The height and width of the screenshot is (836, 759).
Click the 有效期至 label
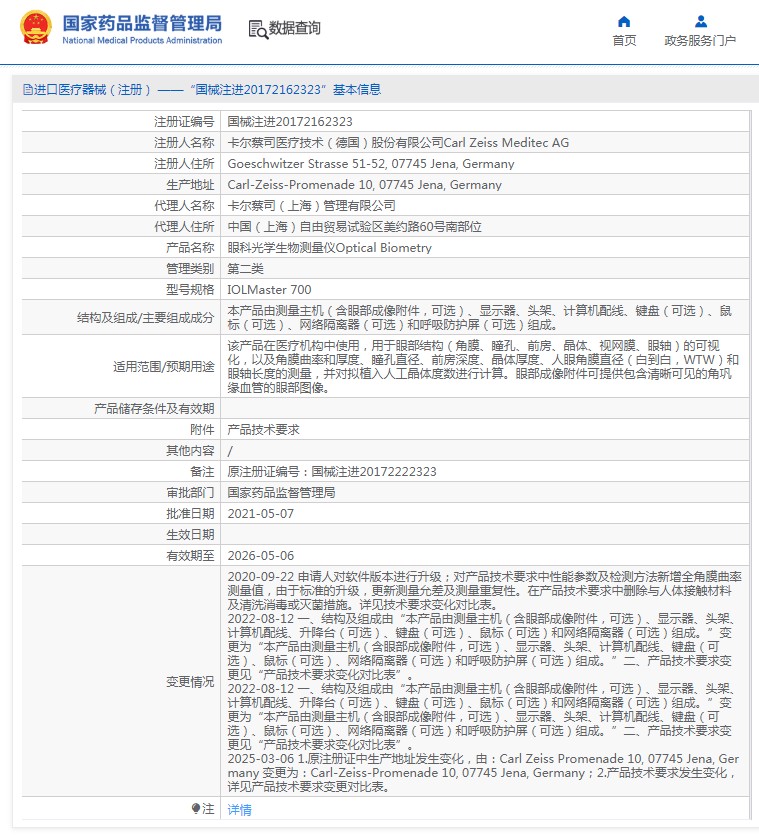190,556
